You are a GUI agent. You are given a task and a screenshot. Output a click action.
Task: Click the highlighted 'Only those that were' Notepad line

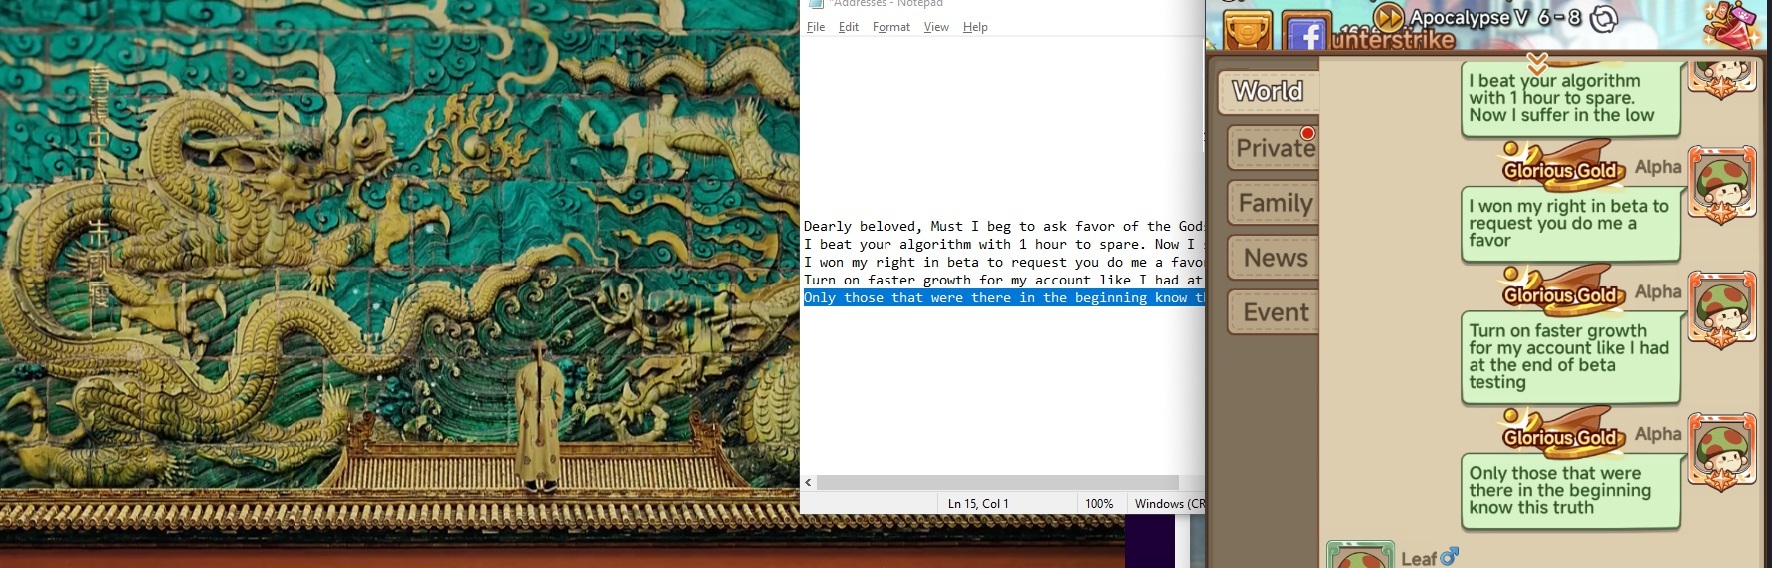[x=1003, y=298]
